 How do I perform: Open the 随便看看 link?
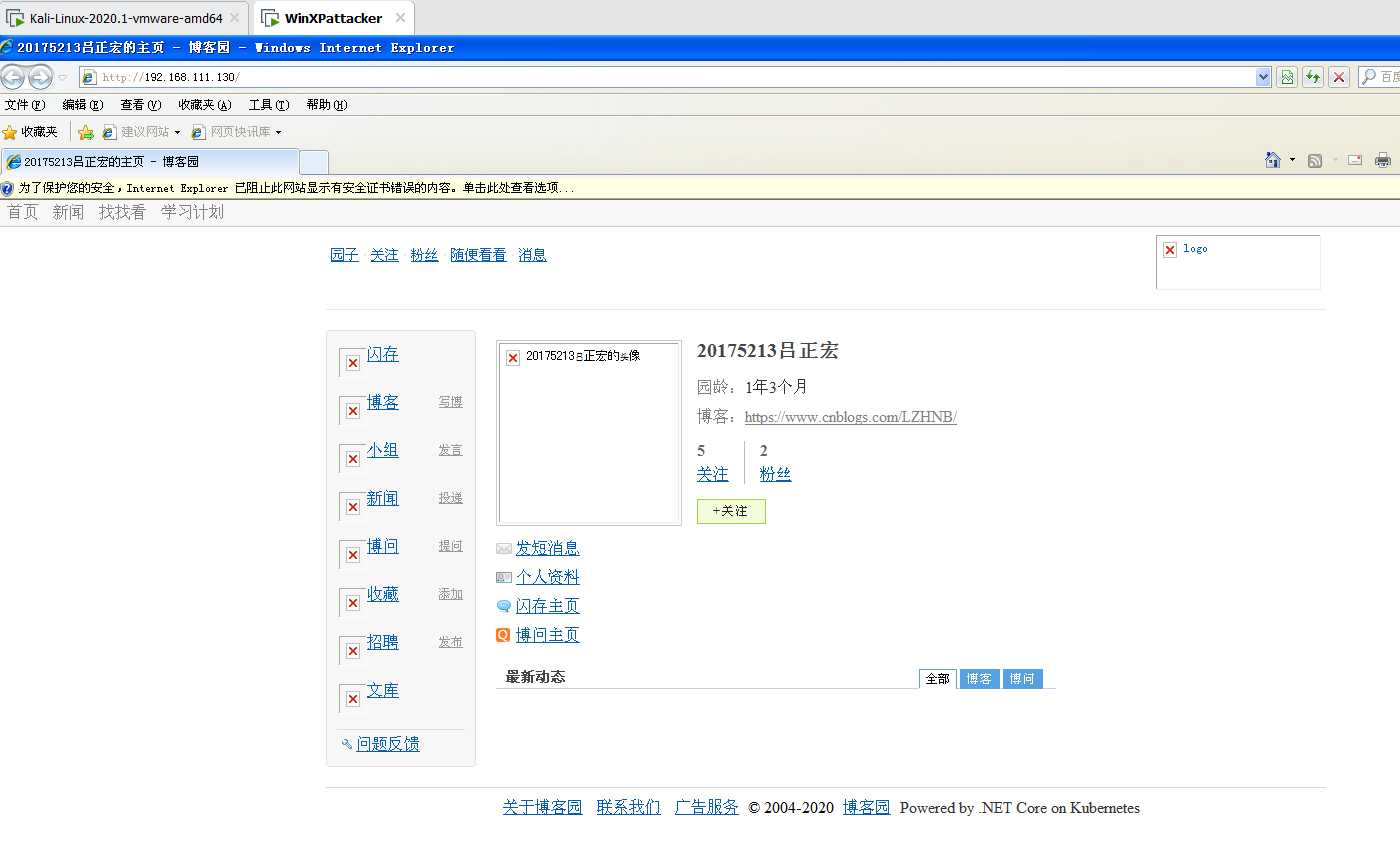(x=478, y=255)
